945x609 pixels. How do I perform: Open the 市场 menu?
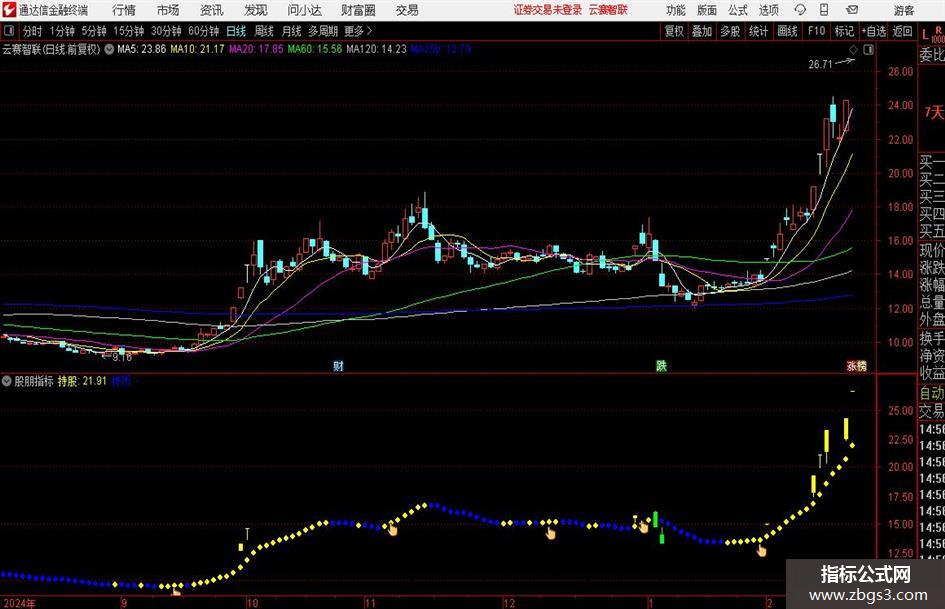pyautogui.click(x=168, y=10)
